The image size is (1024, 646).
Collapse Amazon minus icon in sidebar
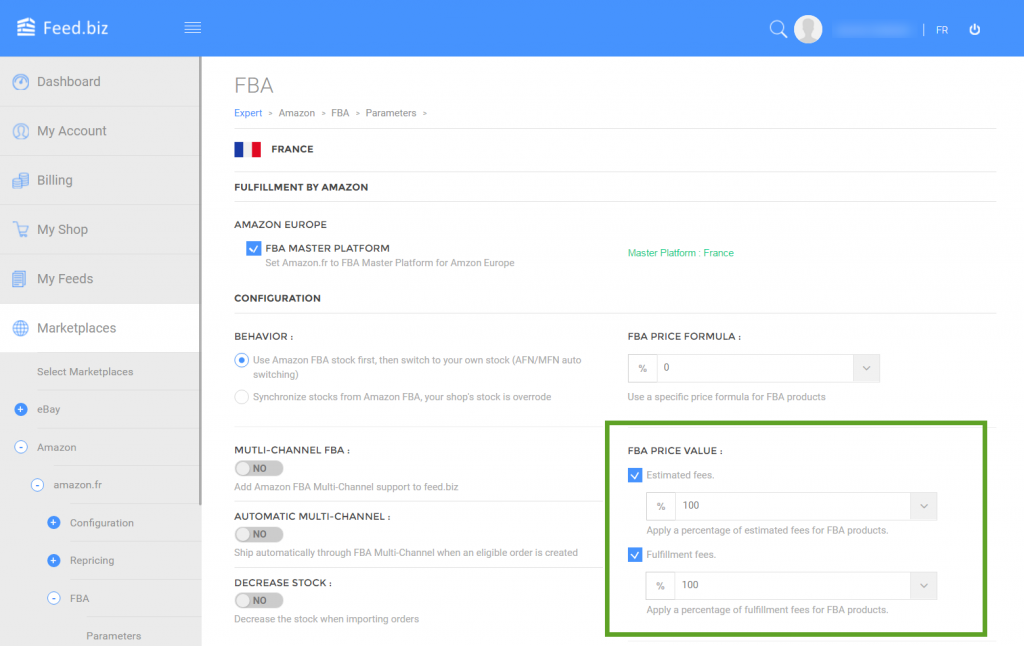(21, 447)
